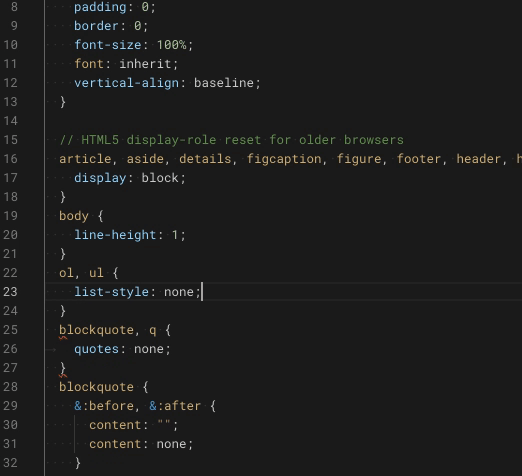Click the HTML5 display-role reset comment
522x476 pixels.
(x=232, y=140)
